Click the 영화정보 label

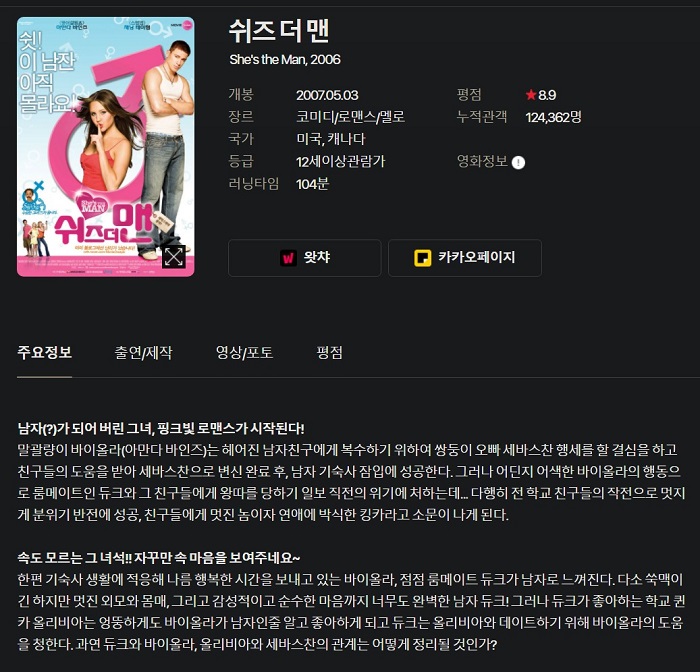coord(482,161)
